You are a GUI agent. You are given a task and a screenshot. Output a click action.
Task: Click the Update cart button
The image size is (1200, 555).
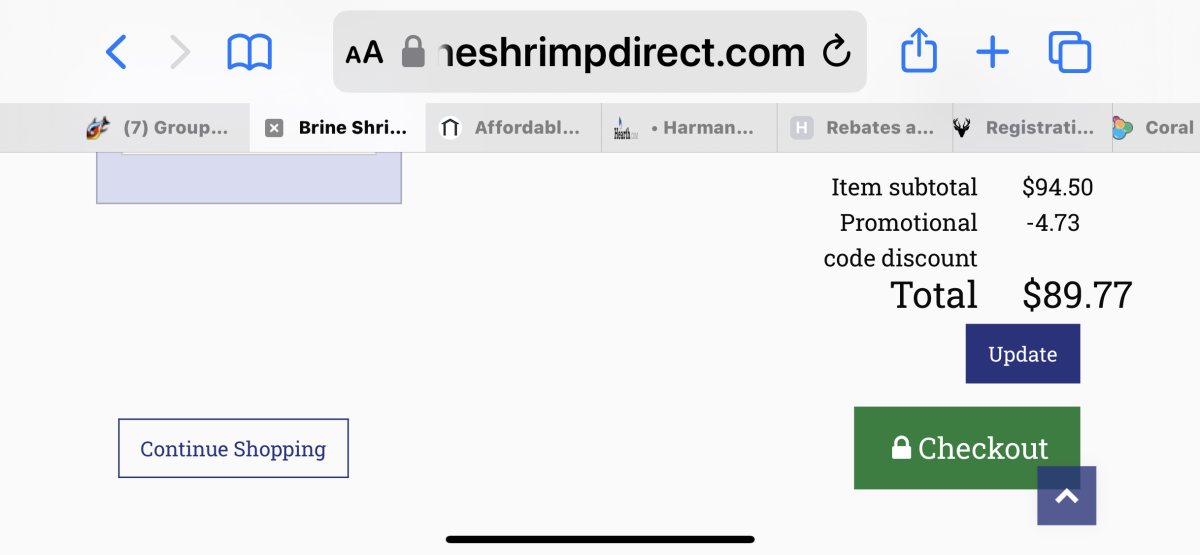1022,354
